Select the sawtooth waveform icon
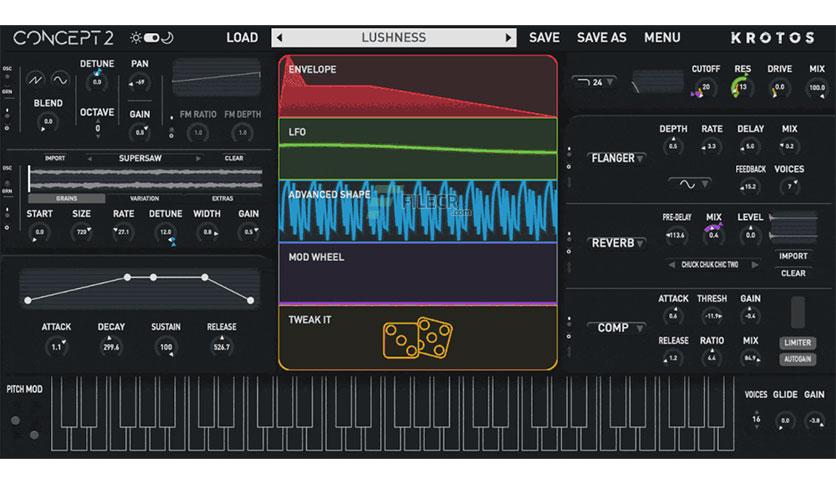This screenshot has height=484, width=836. 35,80
